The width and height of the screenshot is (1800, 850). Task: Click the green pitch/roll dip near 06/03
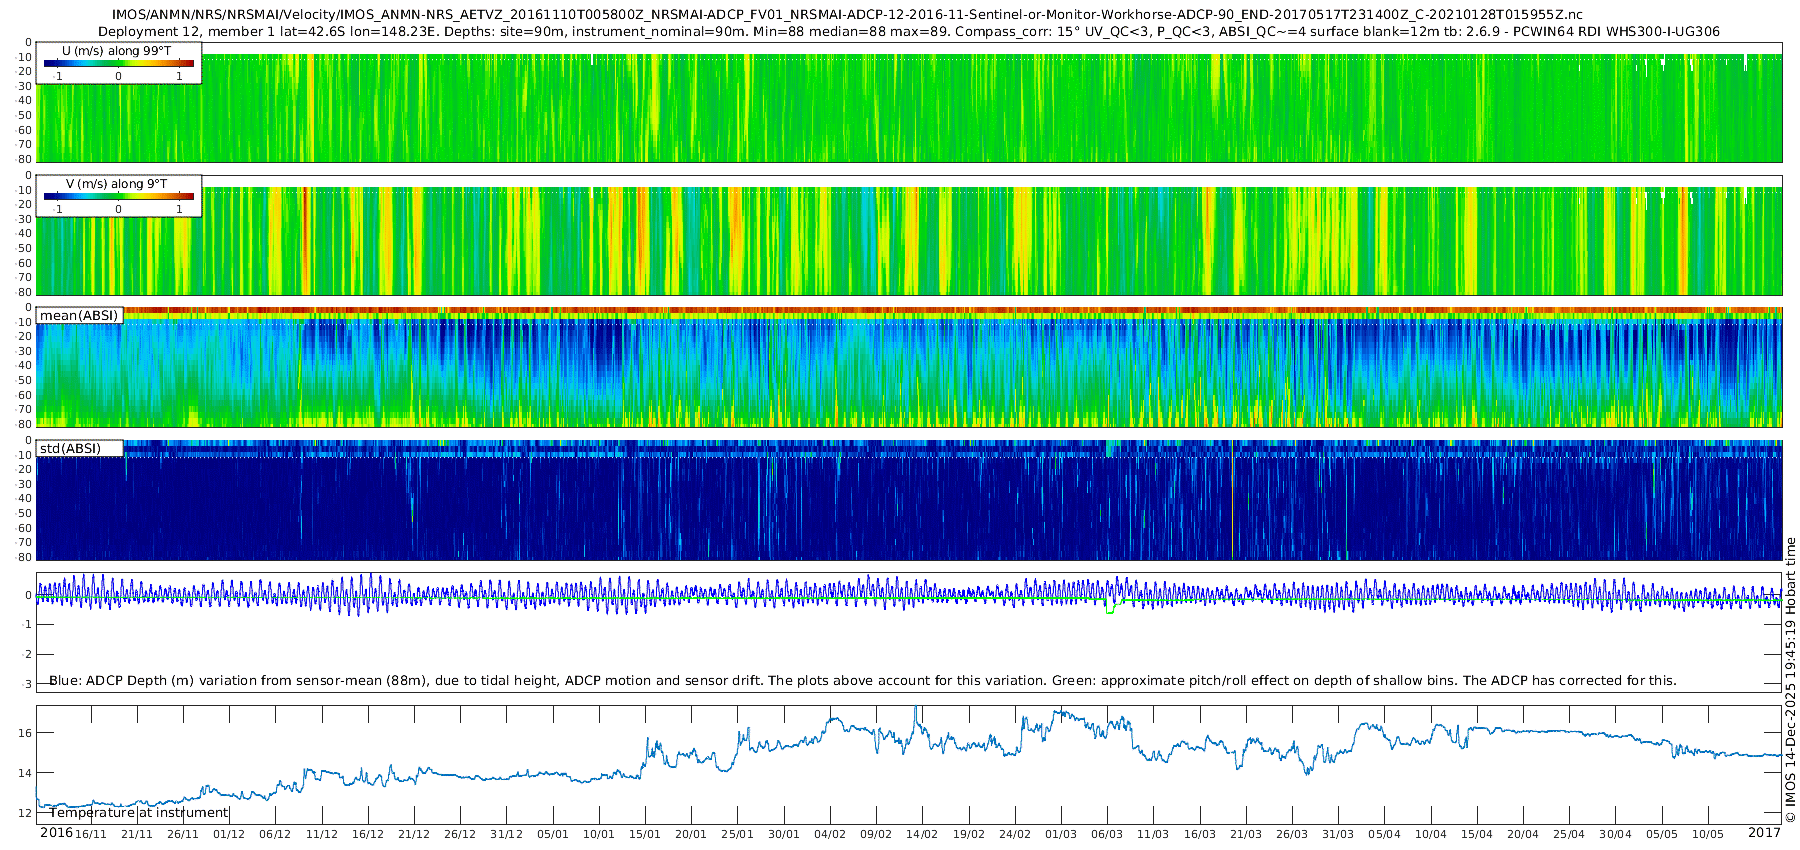pyautogui.click(x=1110, y=609)
